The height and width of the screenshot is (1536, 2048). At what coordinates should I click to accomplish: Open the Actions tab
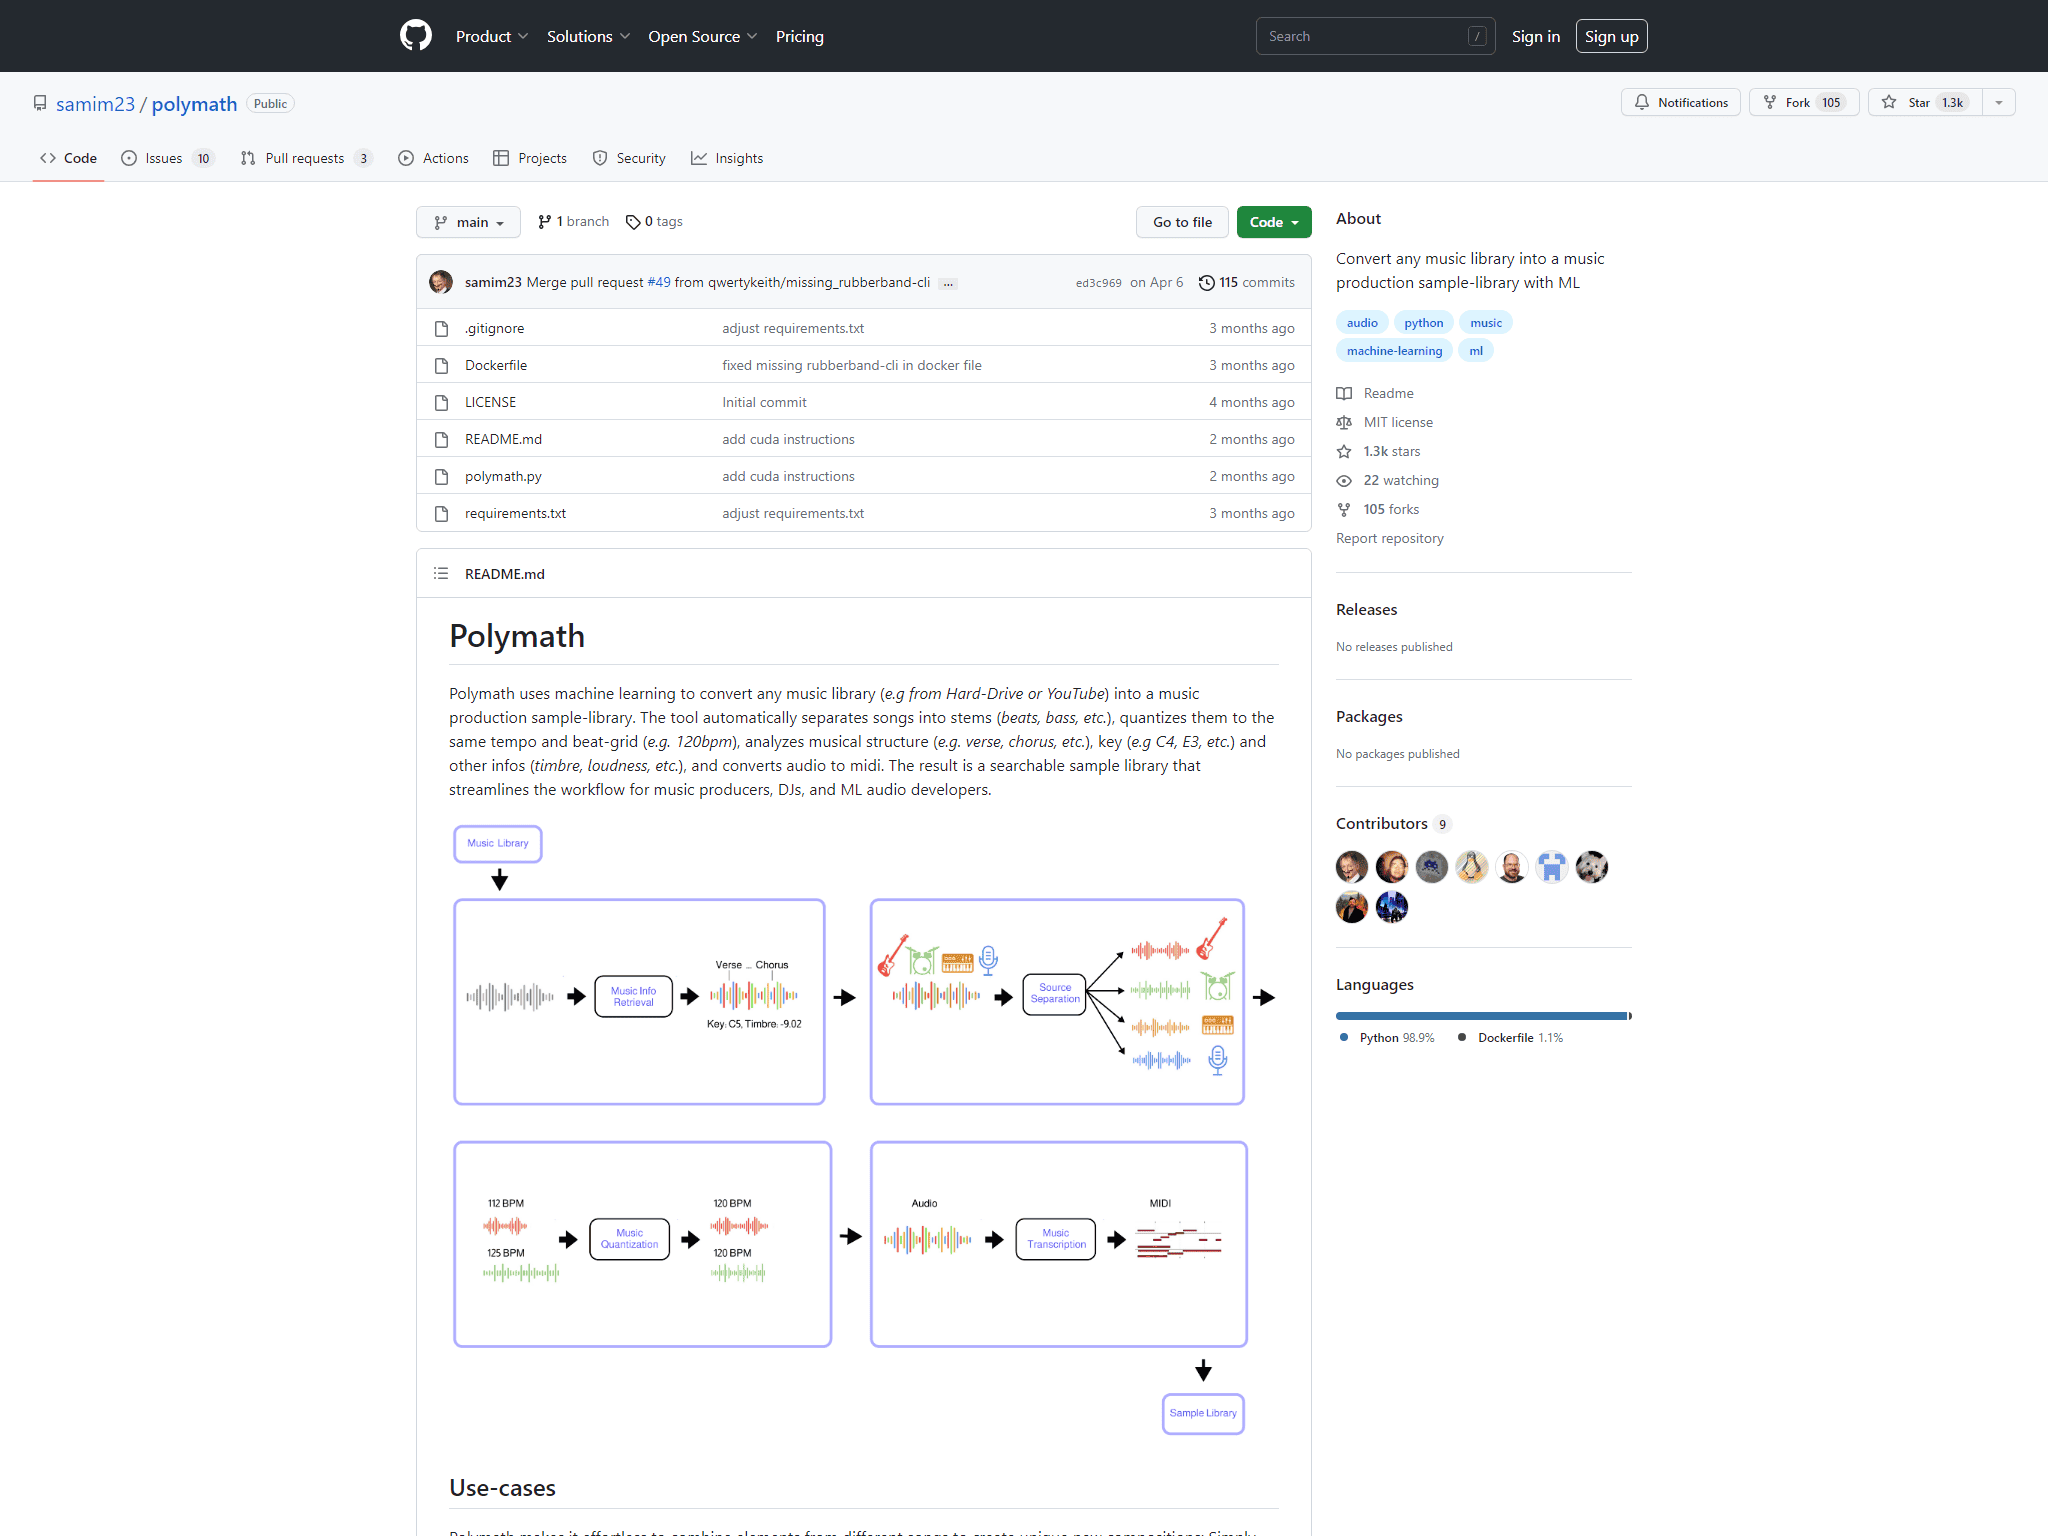tap(433, 158)
